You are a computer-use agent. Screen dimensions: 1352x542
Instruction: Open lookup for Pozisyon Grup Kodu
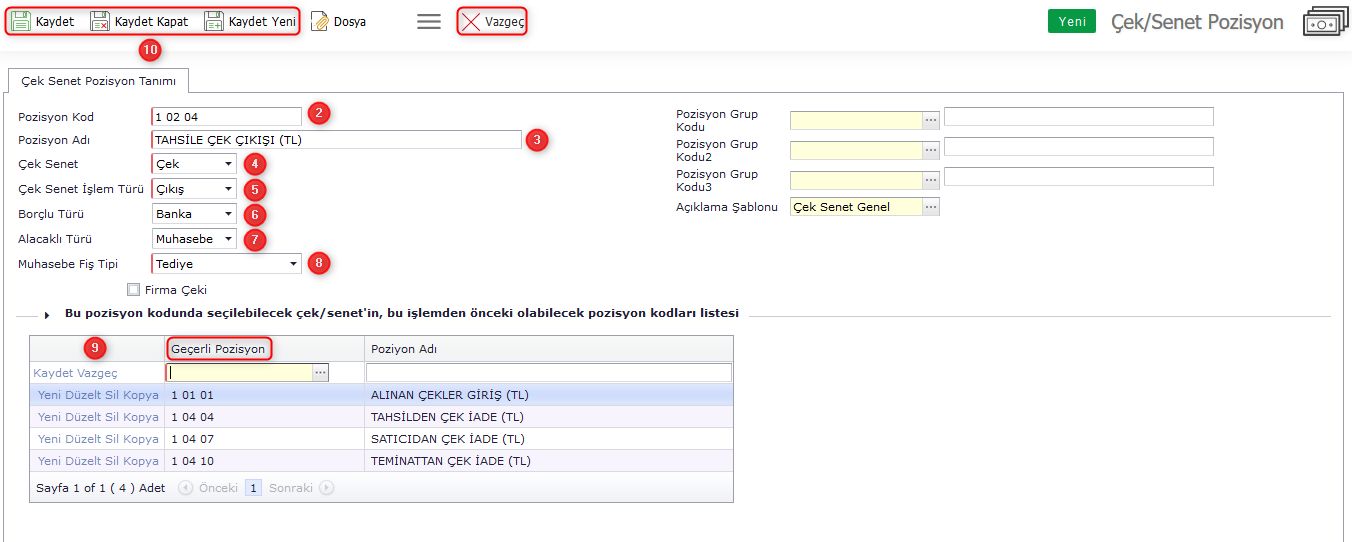coord(931,120)
